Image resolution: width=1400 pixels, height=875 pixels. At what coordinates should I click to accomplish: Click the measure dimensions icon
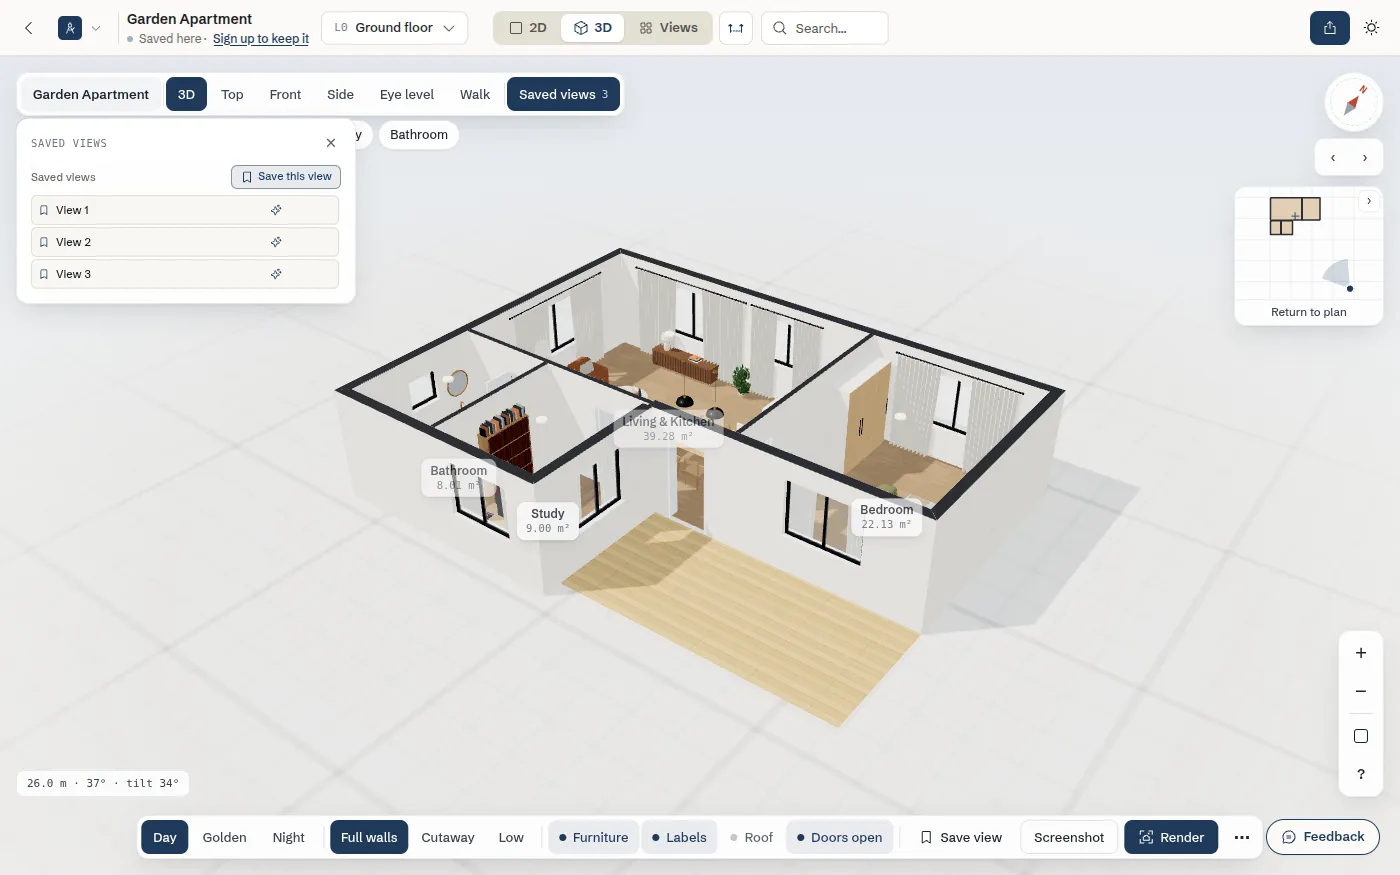[736, 28]
